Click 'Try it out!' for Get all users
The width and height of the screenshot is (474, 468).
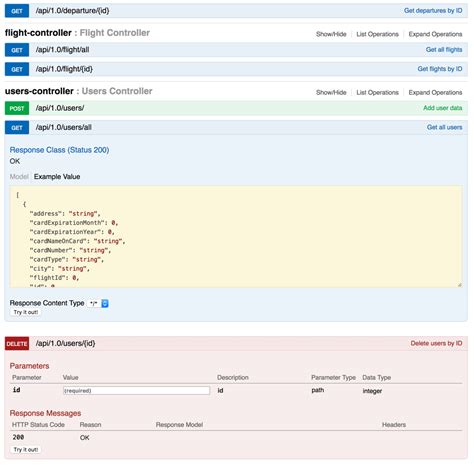(x=26, y=312)
